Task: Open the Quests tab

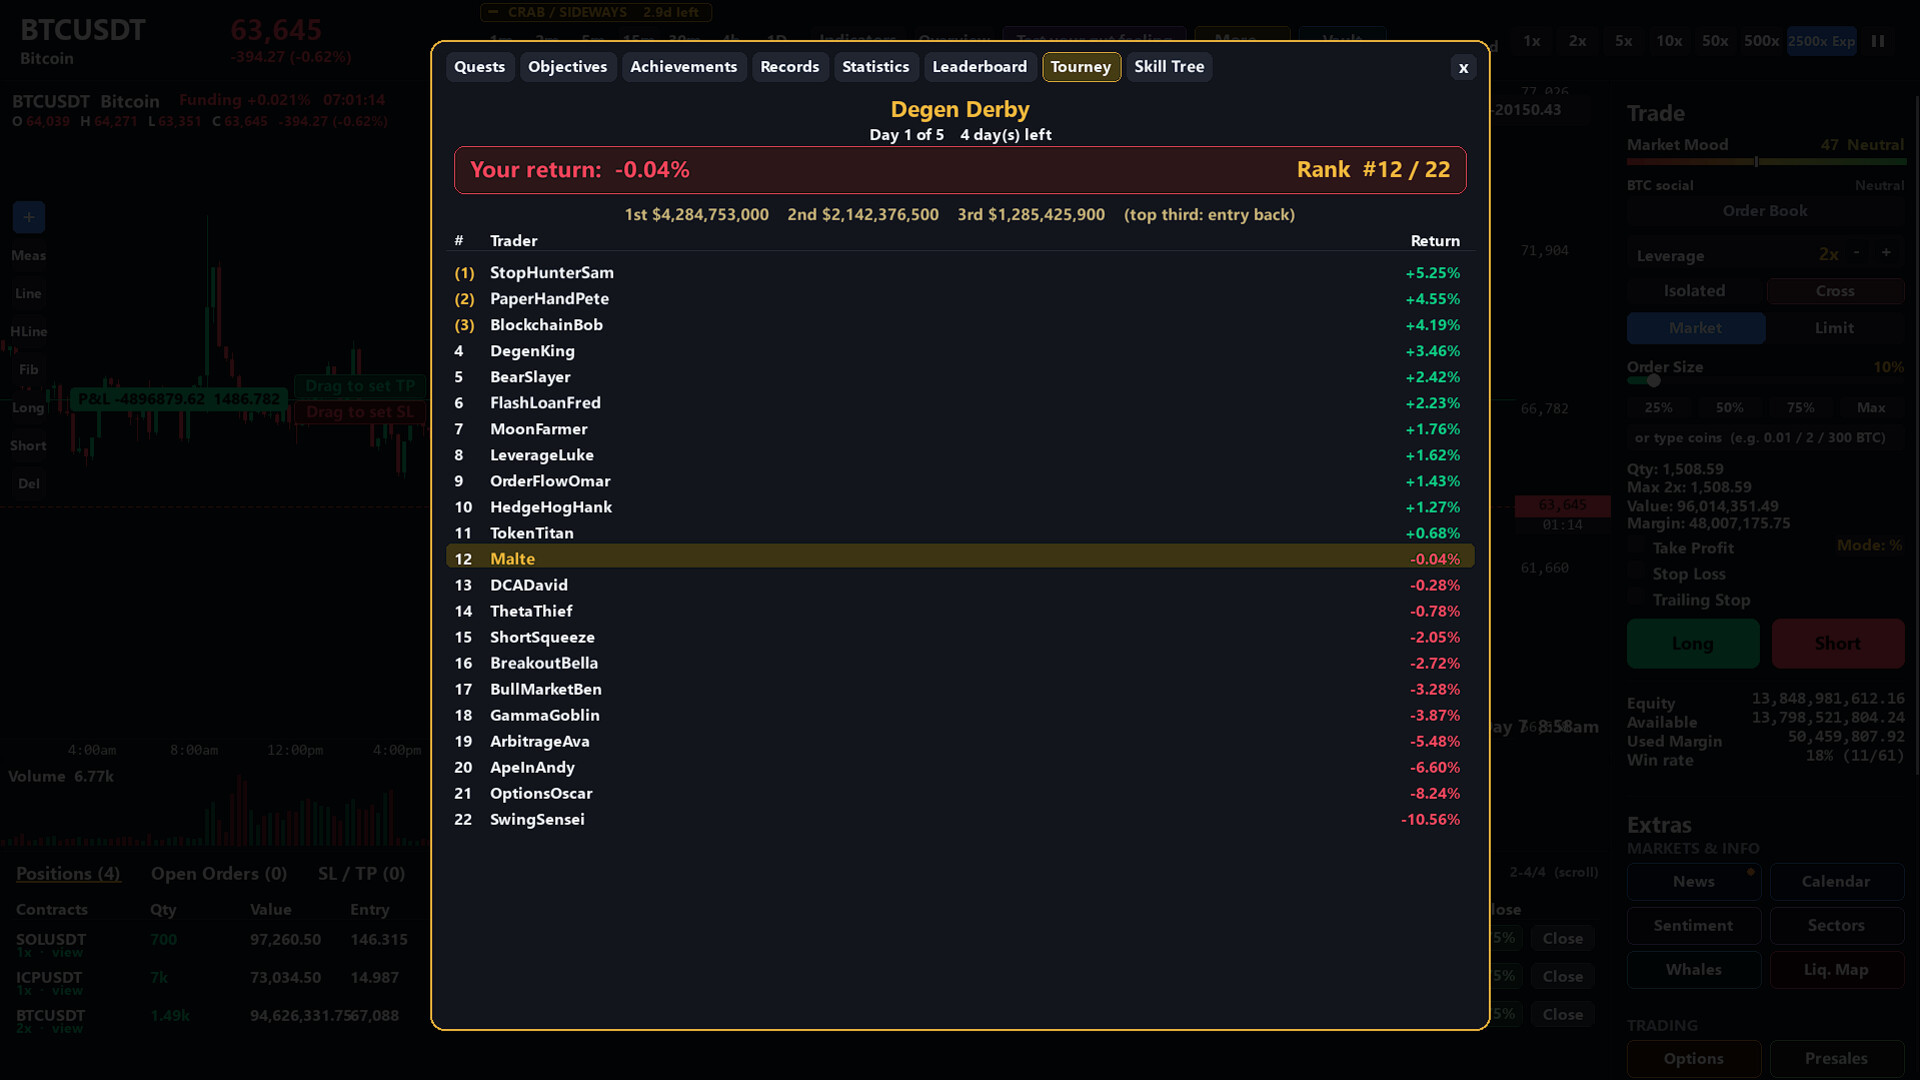Action: (x=479, y=67)
